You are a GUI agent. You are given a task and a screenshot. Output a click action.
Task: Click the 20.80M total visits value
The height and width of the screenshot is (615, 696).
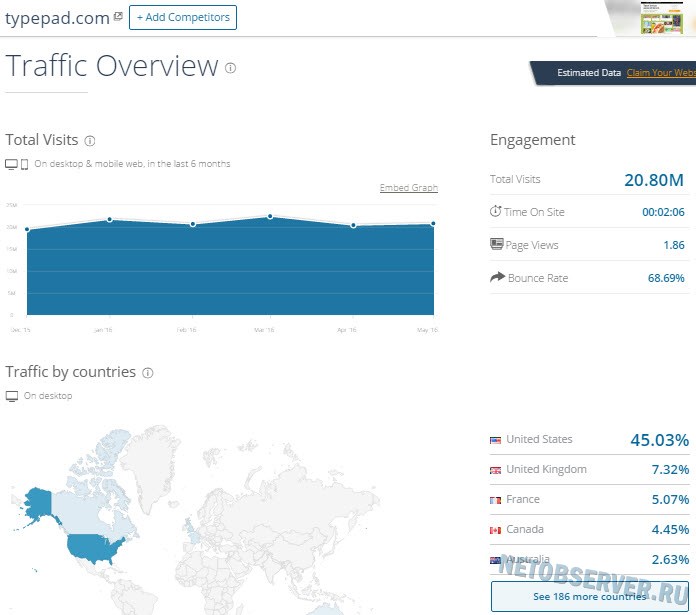click(x=654, y=180)
